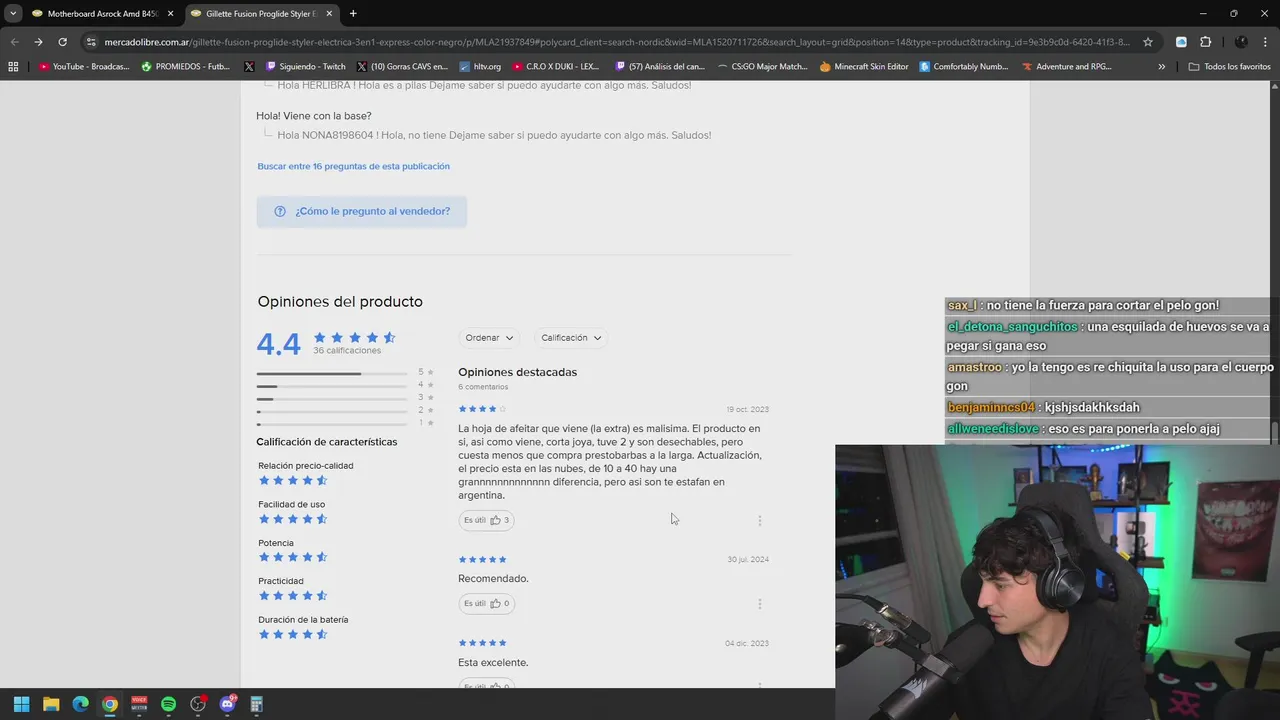Open Spotify from the taskbar
The width and height of the screenshot is (1280, 720).
168,704
